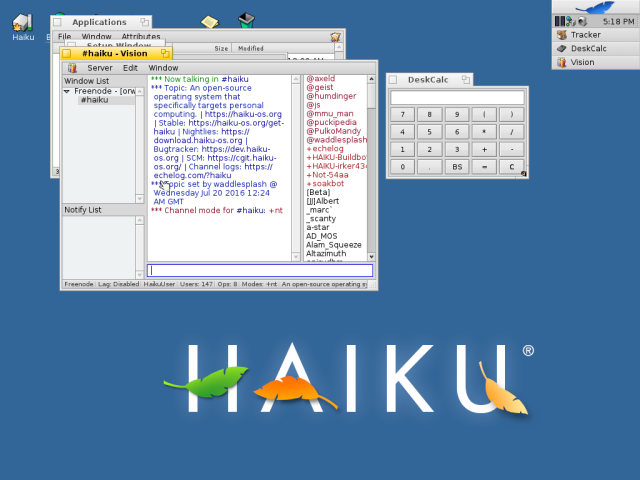Click Window List scroll down arrow
The width and height of the screenshot is (640, 480).
[x=139, y=199]
